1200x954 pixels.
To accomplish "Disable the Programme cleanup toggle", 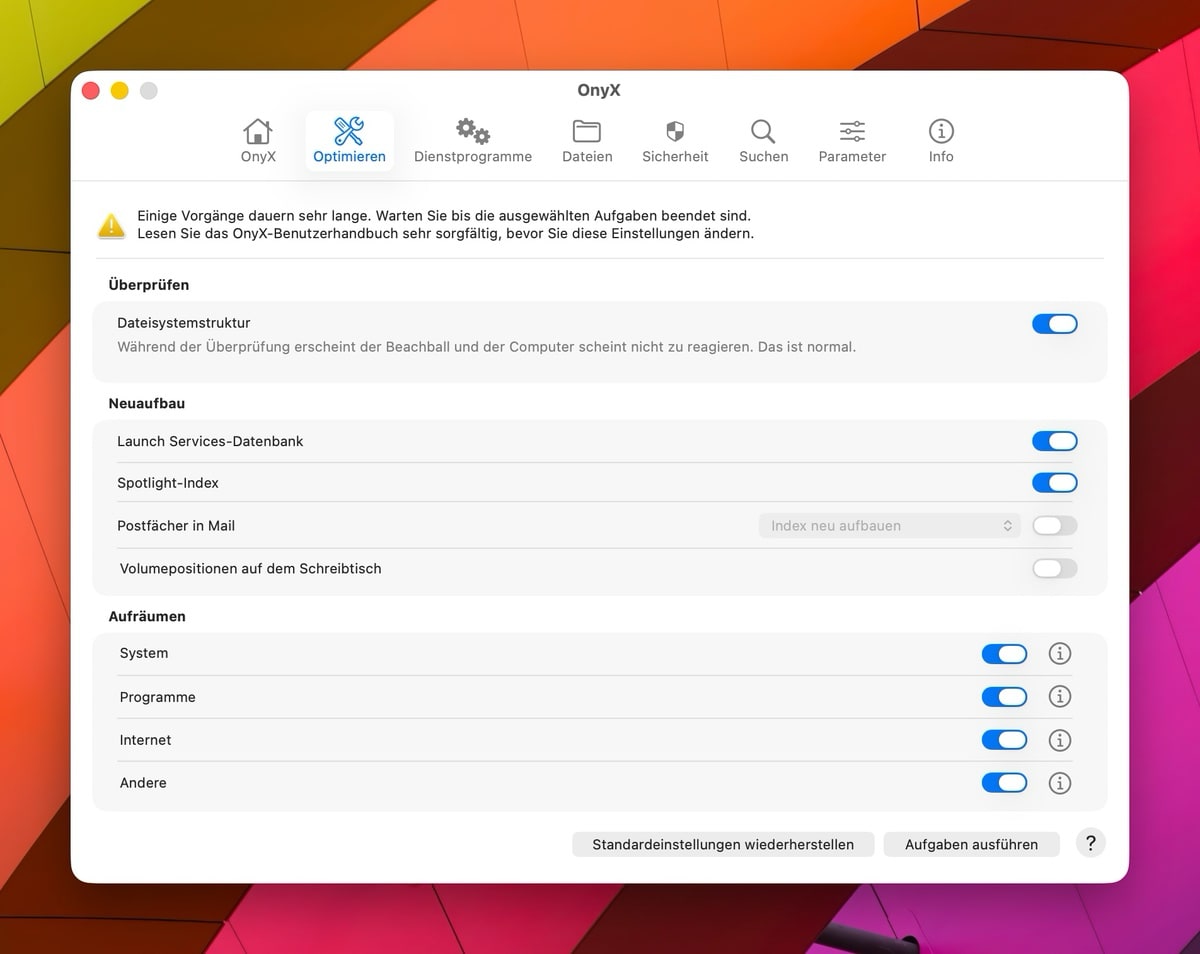I will point(1004,697).
